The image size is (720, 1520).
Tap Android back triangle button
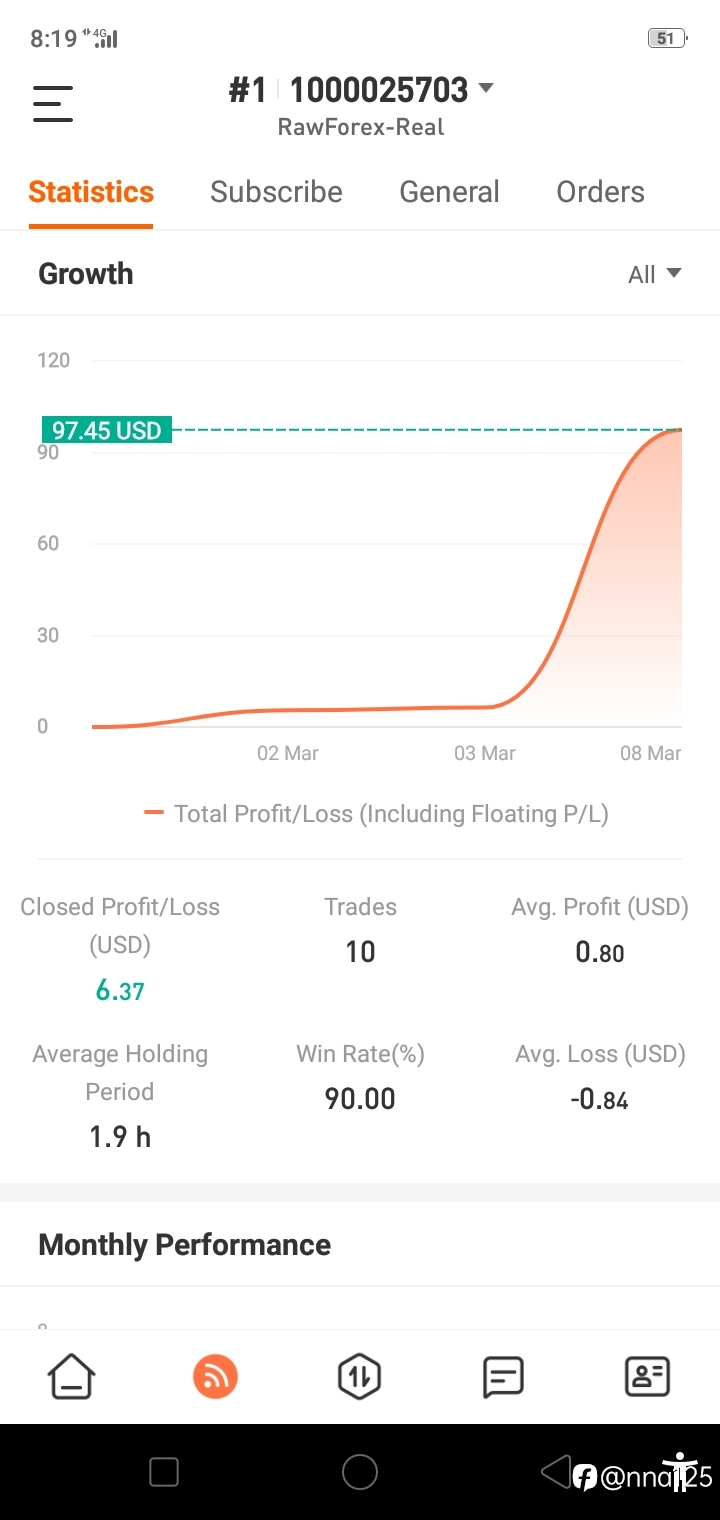click(x=554, y=1472)
